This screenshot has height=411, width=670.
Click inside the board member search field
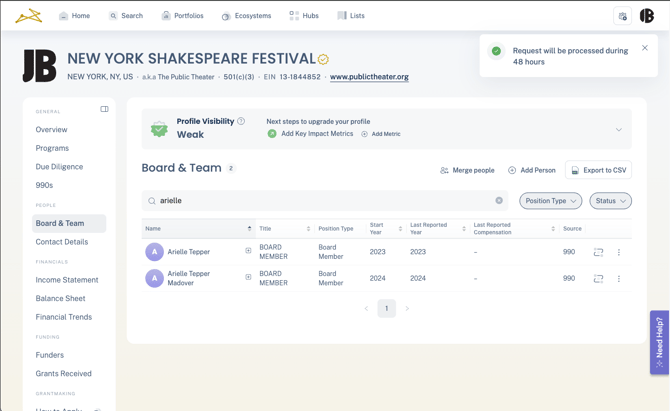[320, 201]
